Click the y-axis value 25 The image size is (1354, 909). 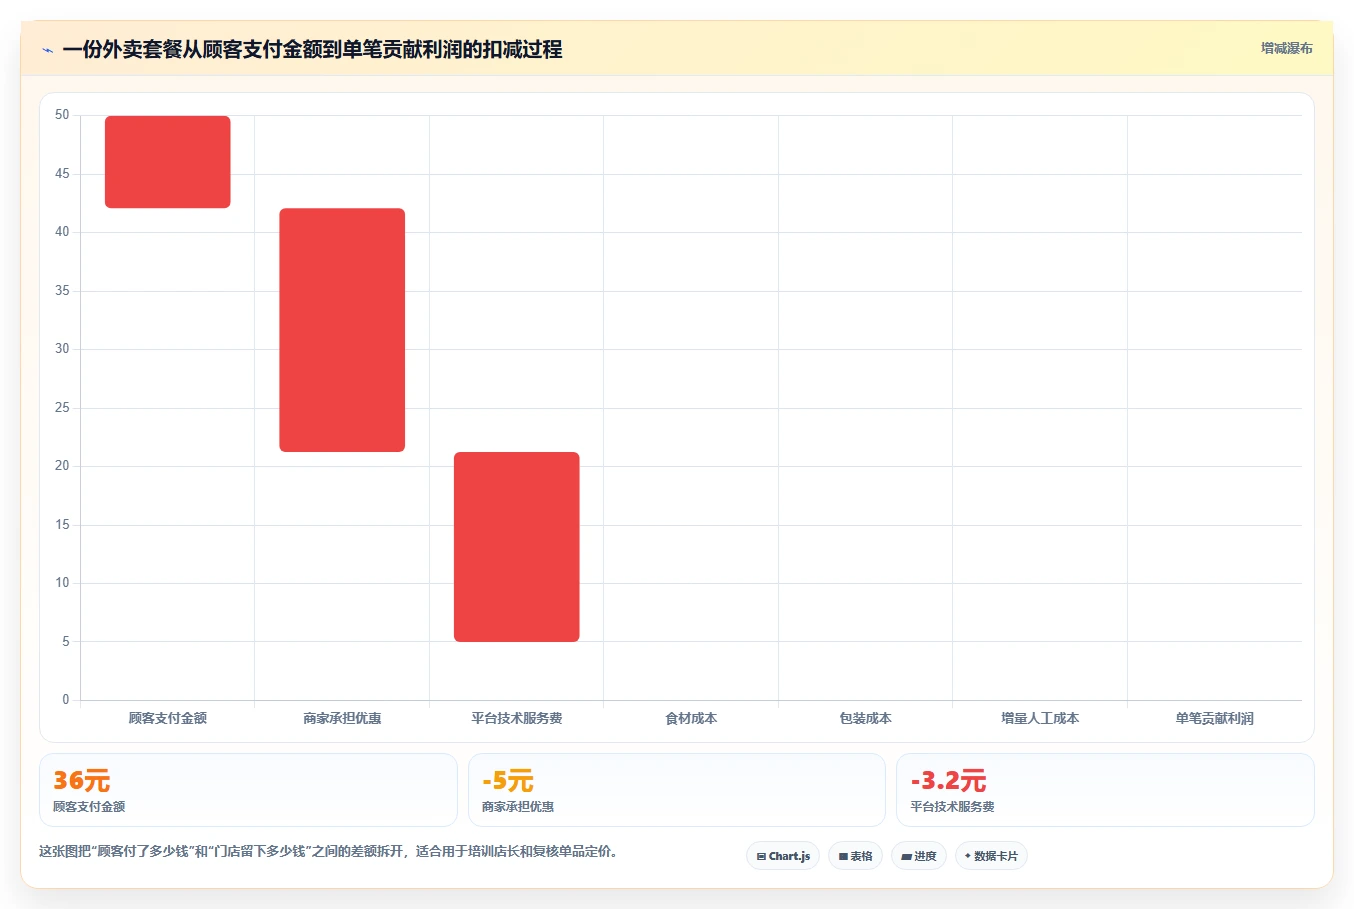point(62,408)
